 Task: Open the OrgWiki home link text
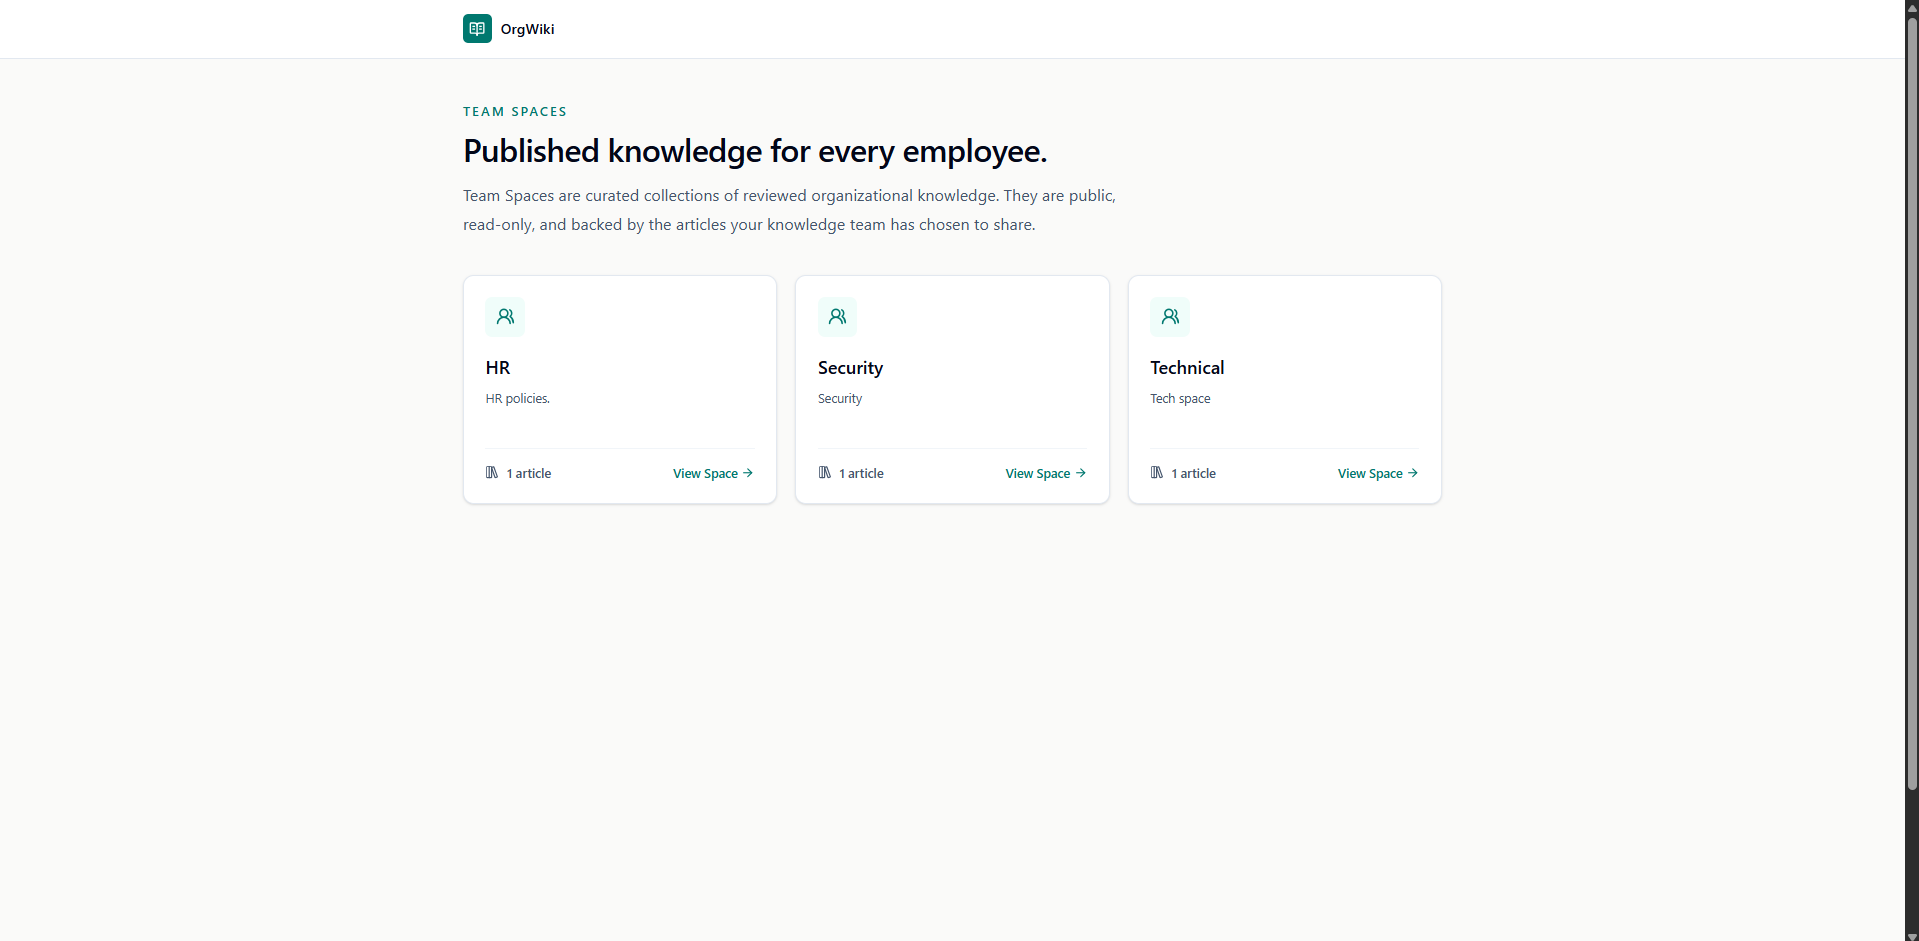click(527, 29)
